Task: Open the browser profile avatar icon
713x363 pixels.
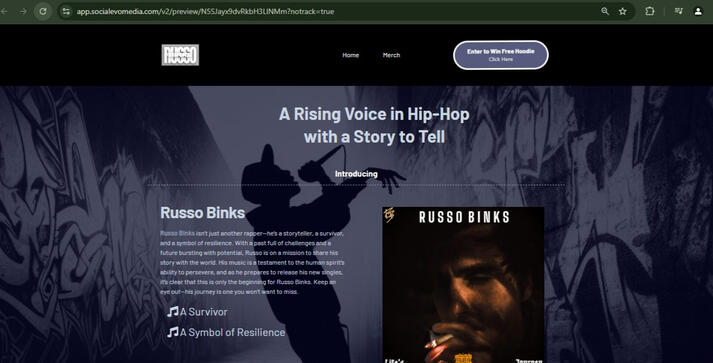Action: pyautogui.click(x=698, y=11)
